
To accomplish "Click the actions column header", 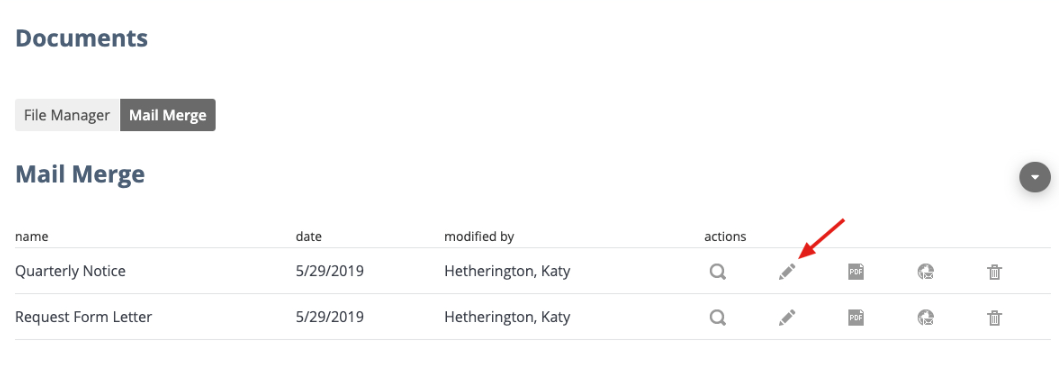I will pyautogui.click(x=725, y=237).
